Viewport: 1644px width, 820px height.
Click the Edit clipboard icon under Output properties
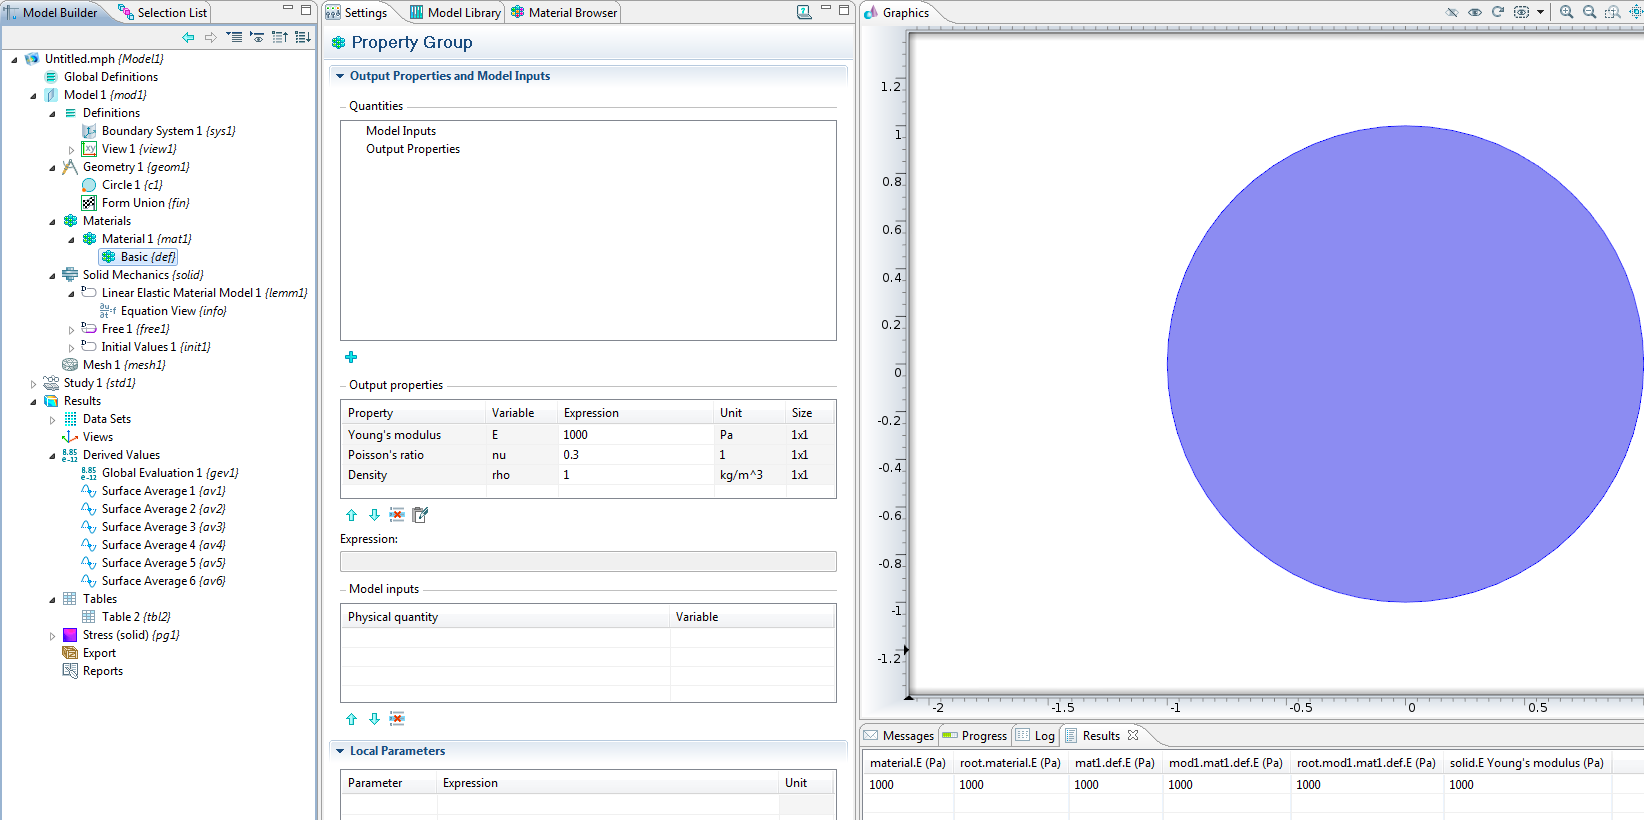point(420,515)
